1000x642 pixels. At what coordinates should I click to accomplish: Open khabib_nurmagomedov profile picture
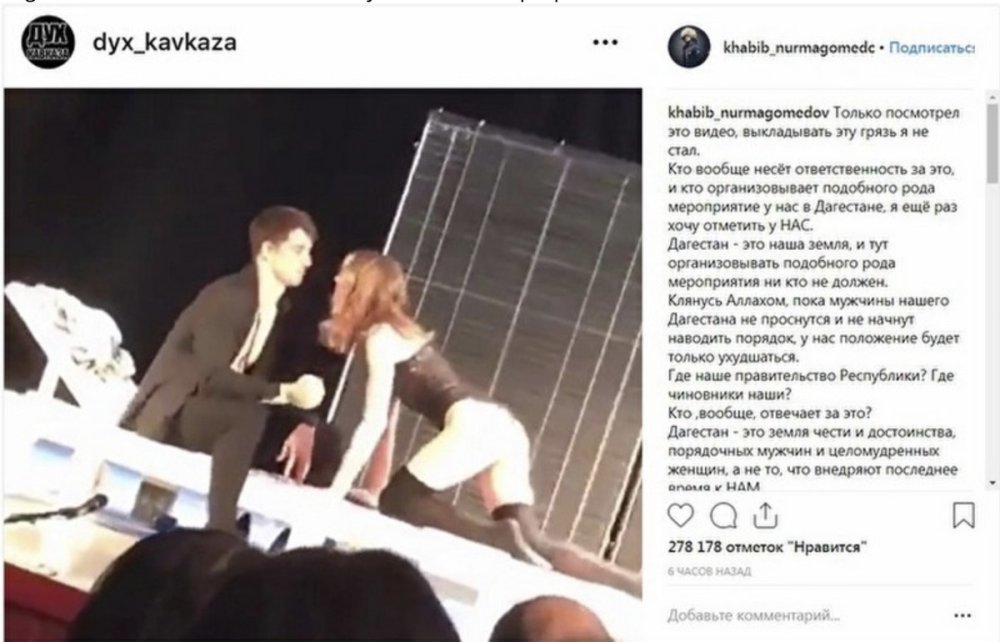(x=689, y=47)
